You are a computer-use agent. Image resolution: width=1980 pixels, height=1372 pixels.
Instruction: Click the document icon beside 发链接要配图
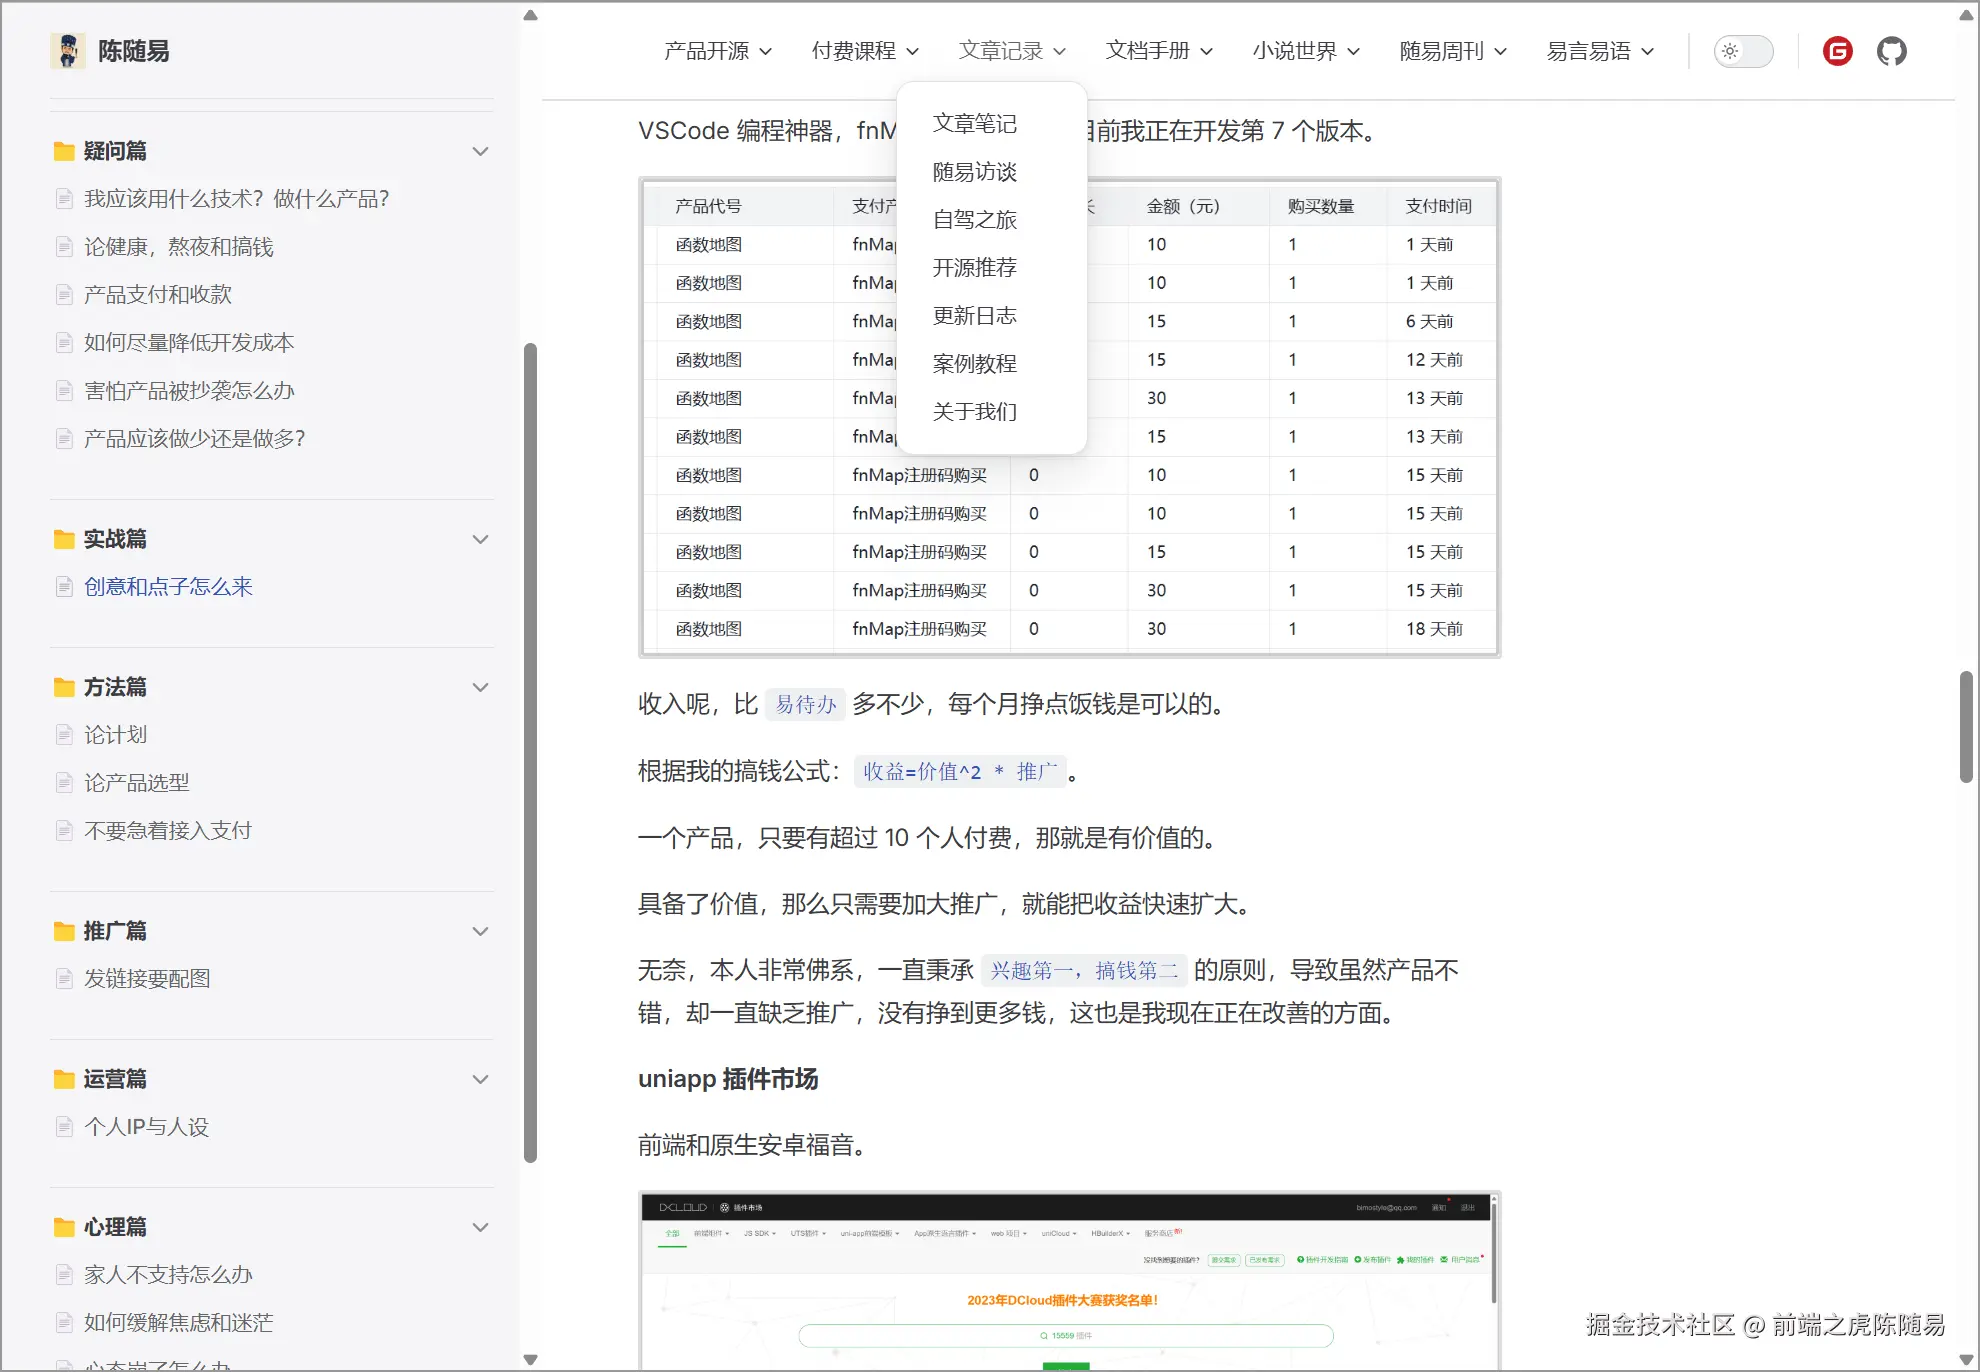[64, 978]
